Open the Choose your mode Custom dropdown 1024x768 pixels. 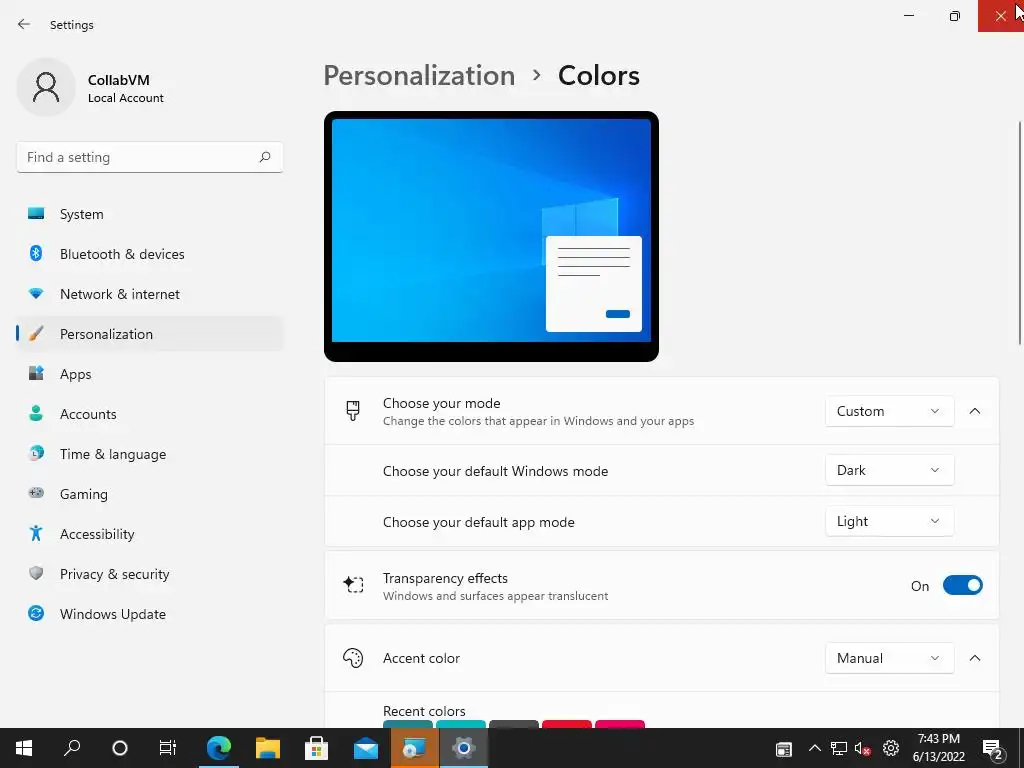coord(889,411)
